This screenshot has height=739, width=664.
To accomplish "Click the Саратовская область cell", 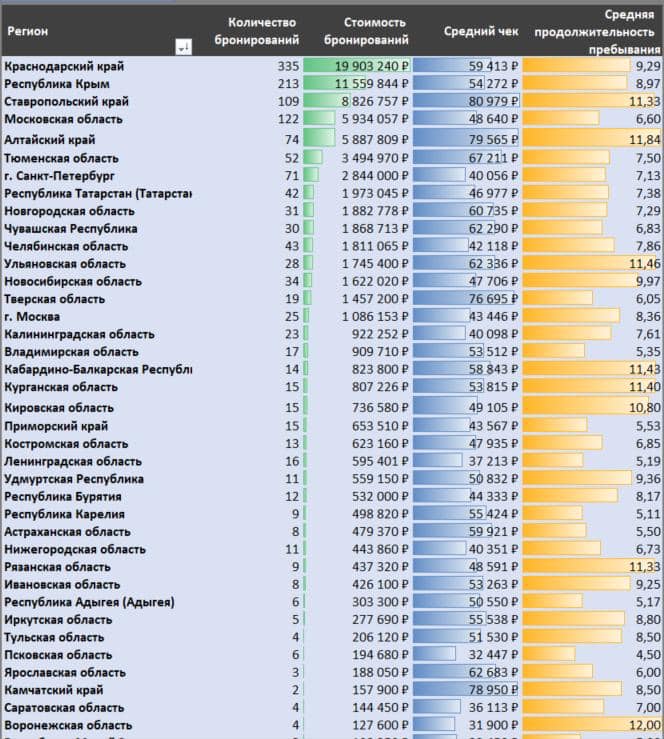I will click(x=64, y=707).
